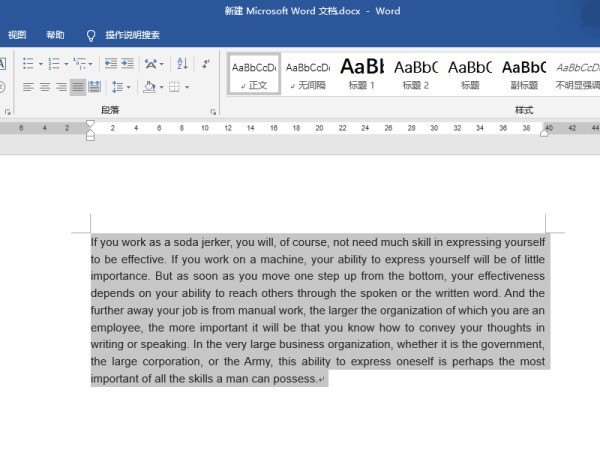
Task: Click the right indent ruler marker
Action: pos(544,133)
